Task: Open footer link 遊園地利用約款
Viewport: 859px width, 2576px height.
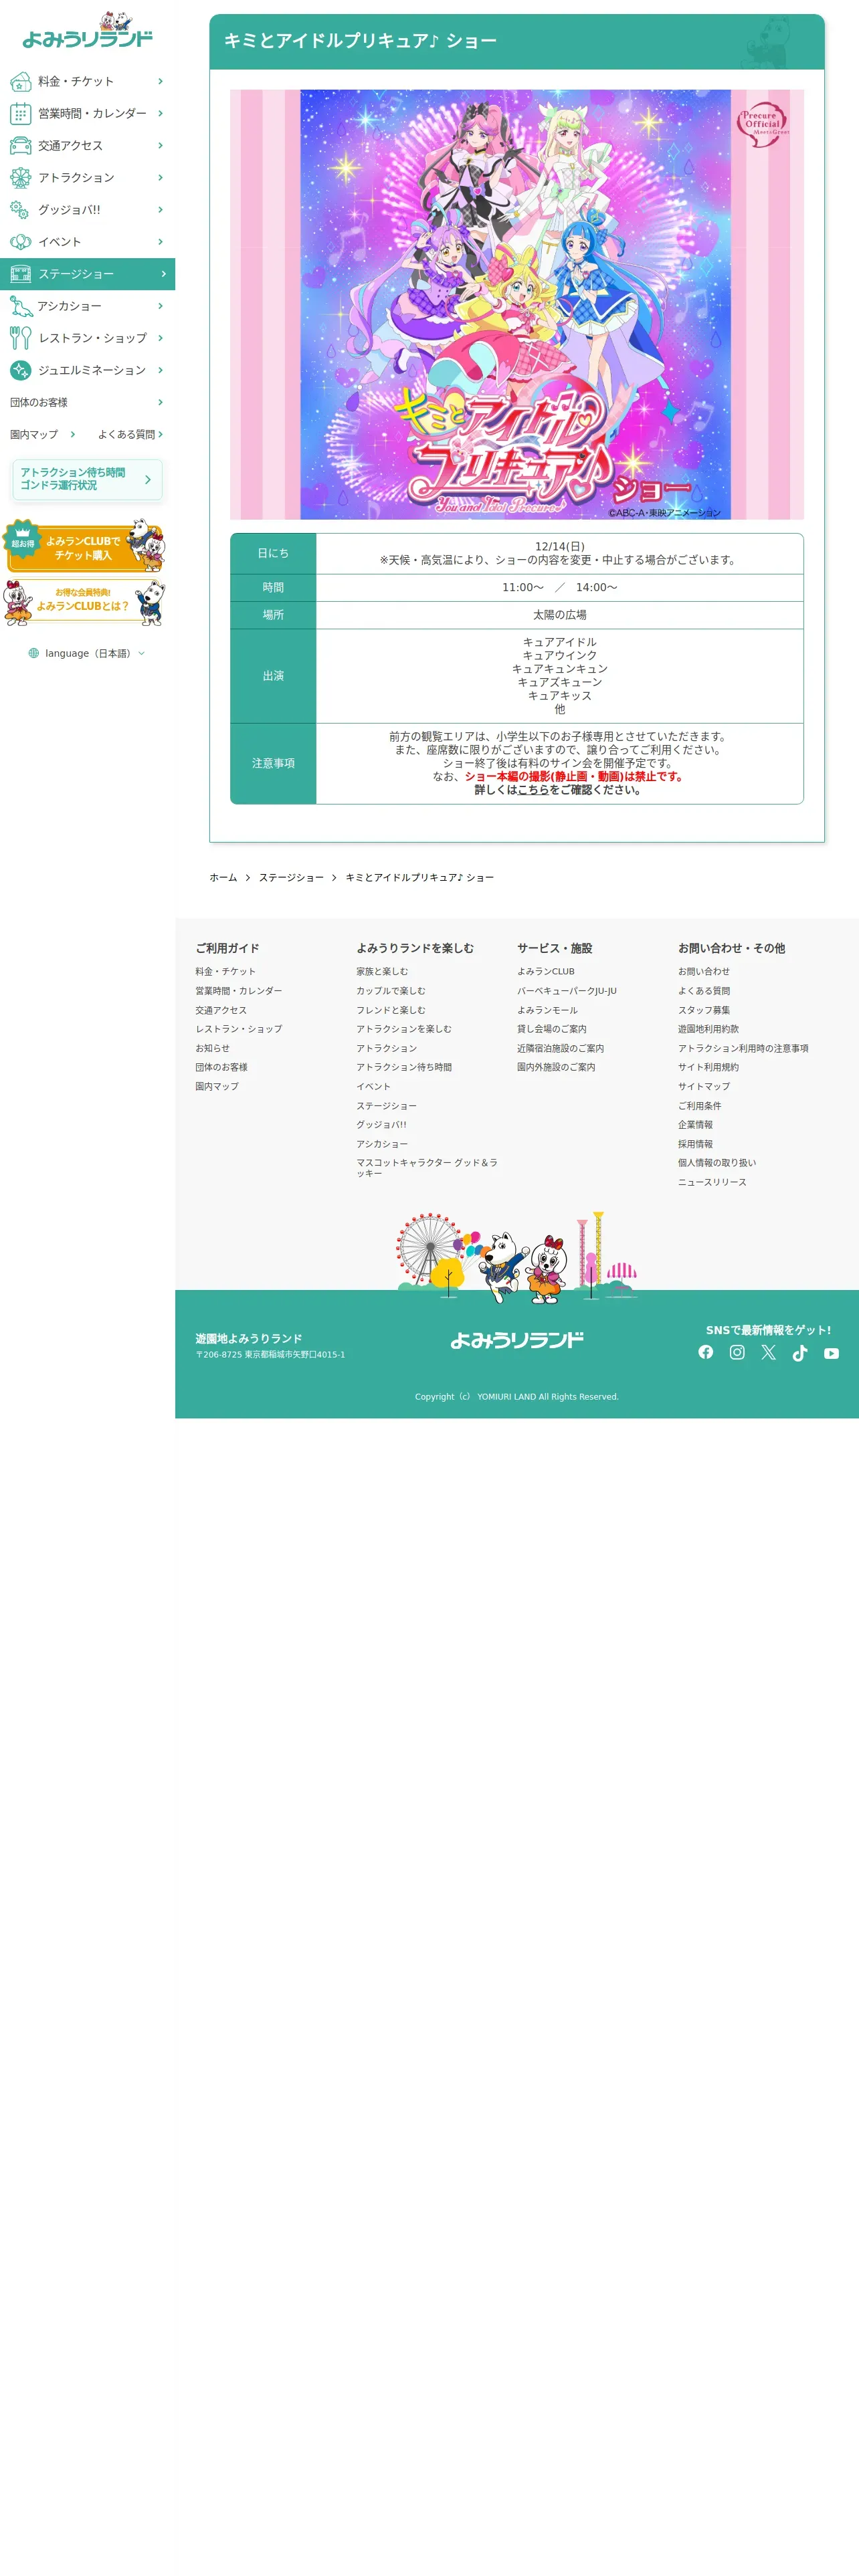Action: (708, 1029)
